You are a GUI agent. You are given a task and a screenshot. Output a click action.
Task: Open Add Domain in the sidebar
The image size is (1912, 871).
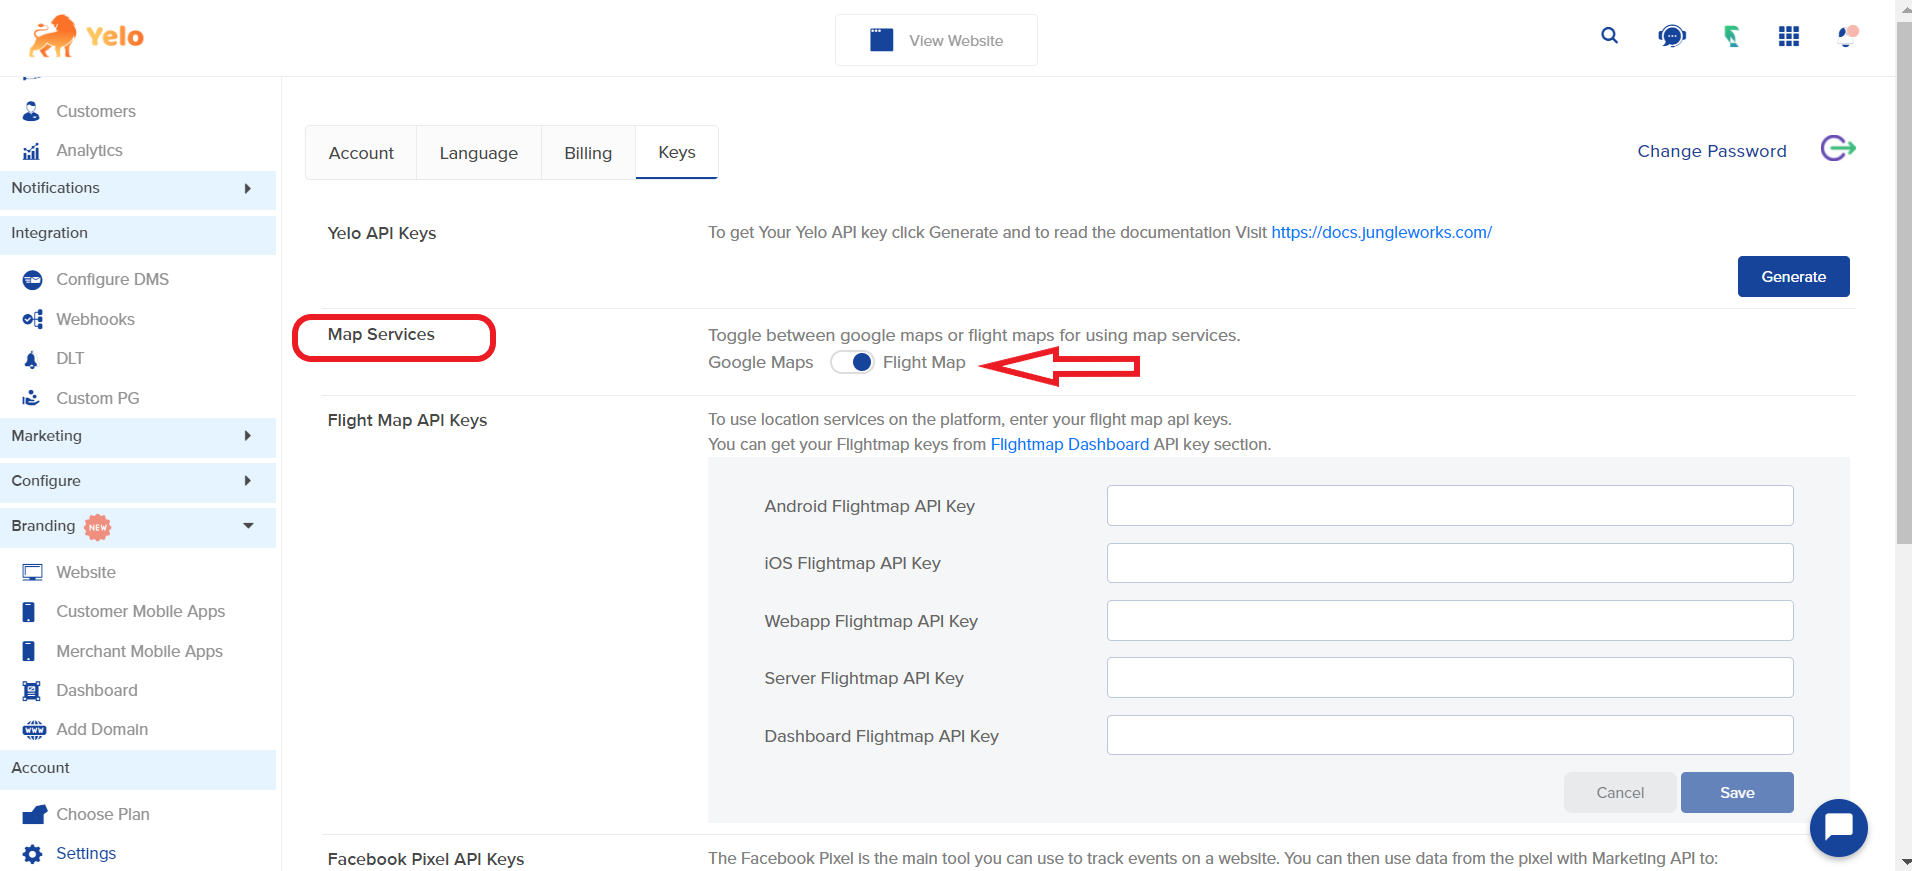click(x=102, y=729)
